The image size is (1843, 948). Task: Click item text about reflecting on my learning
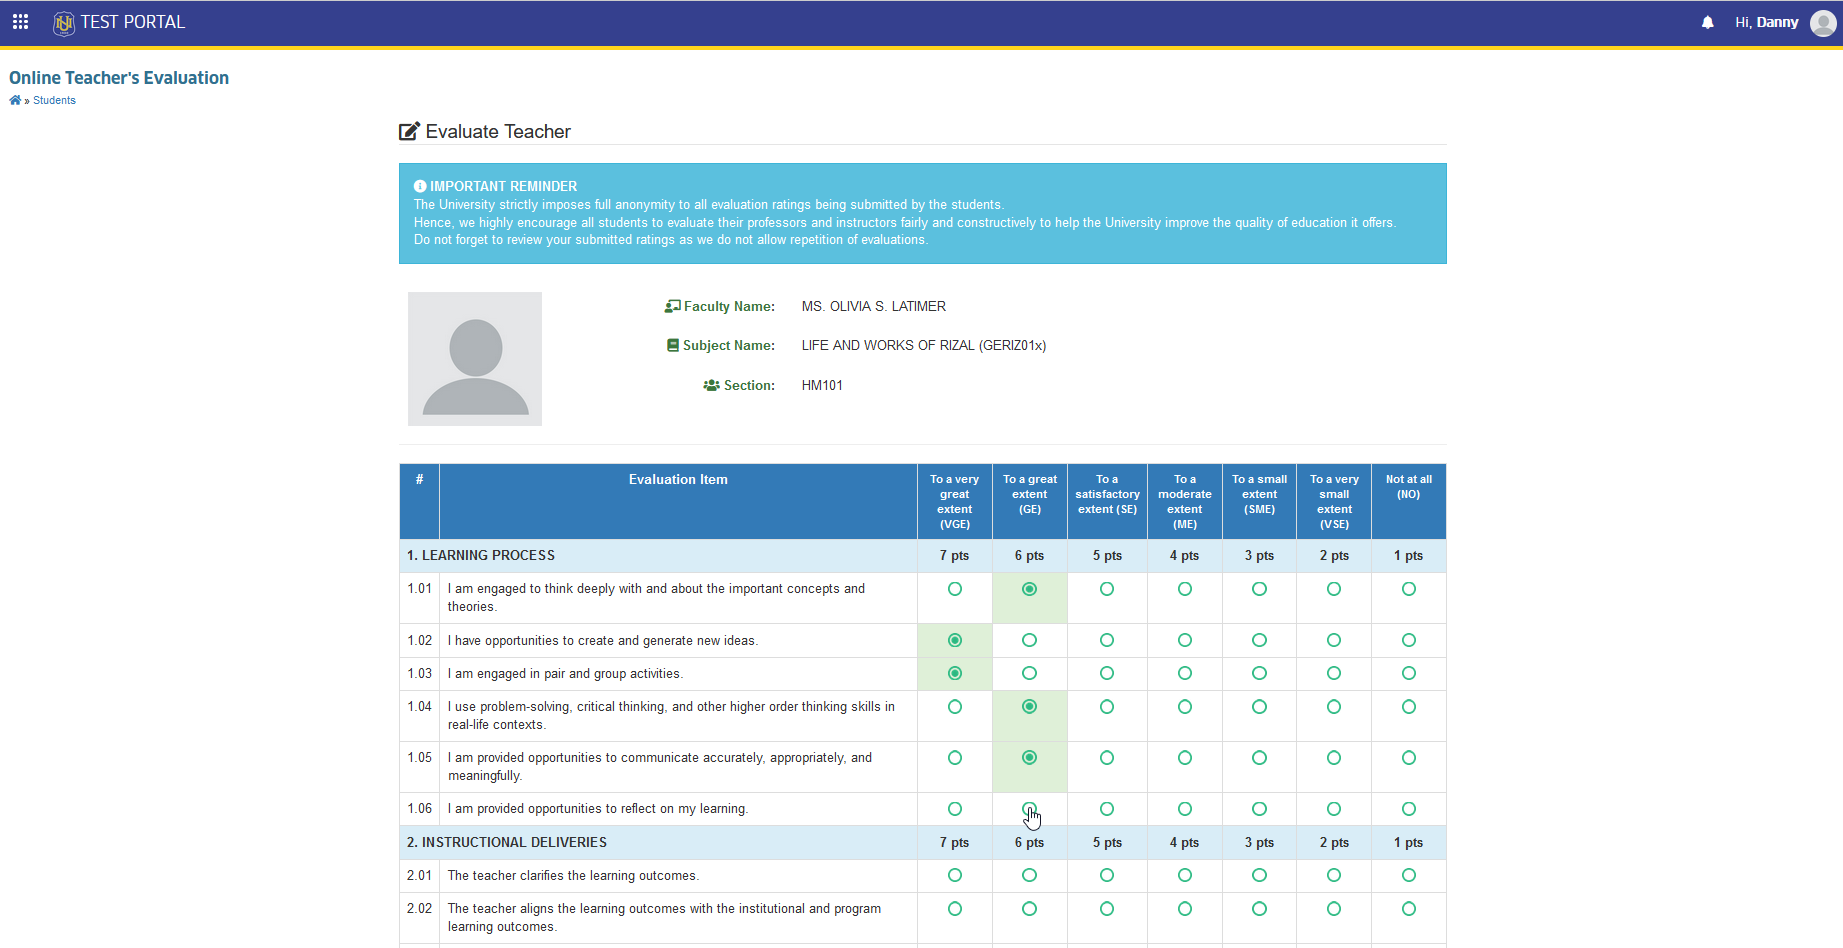(x=598, y=809)
